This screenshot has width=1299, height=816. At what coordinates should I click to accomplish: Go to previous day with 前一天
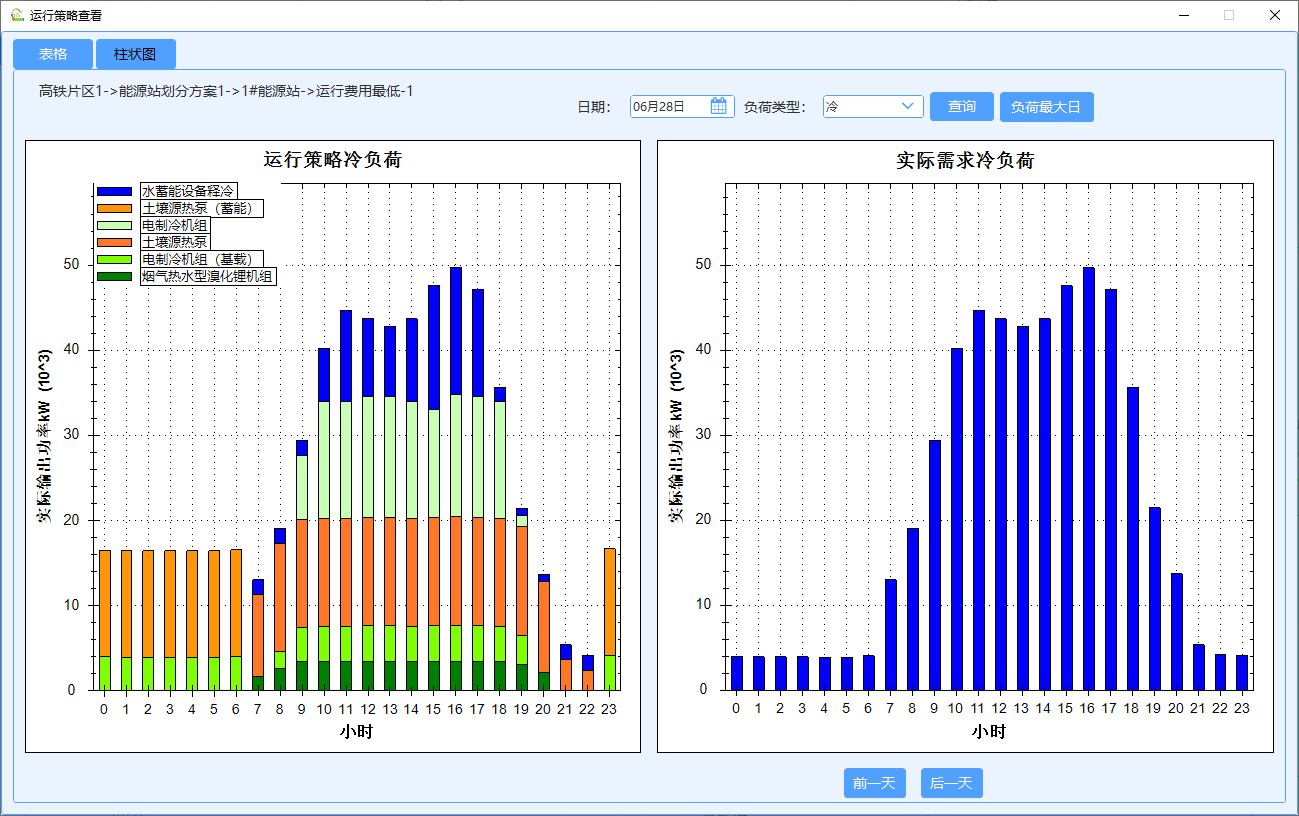[x=873, y=783]
